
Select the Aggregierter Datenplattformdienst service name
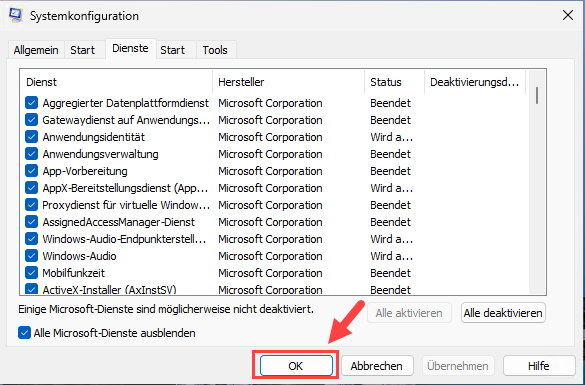click(x=125, y=103)
